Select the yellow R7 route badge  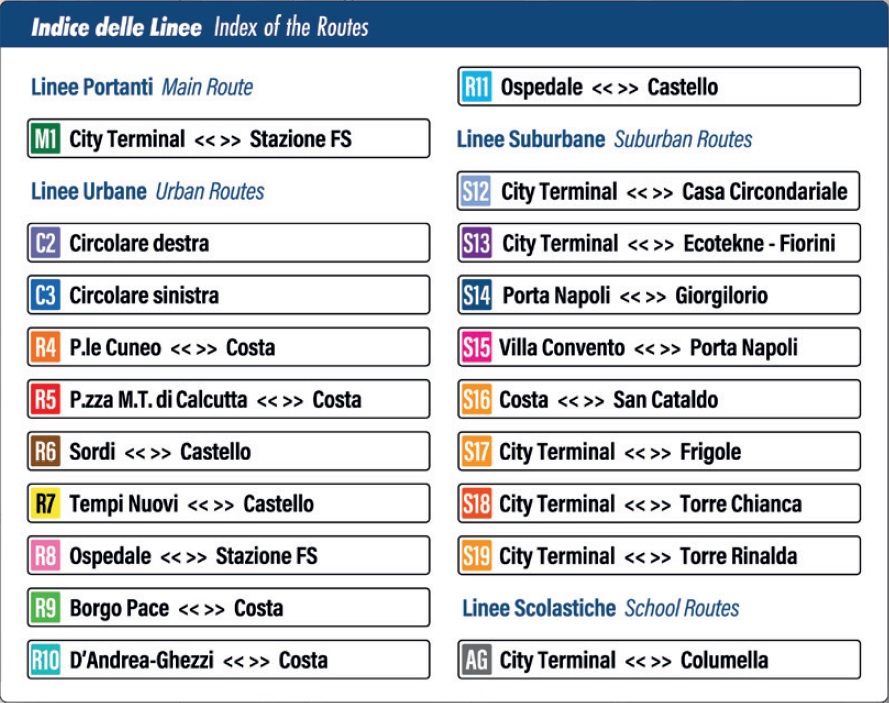click(x=46, y=504)
